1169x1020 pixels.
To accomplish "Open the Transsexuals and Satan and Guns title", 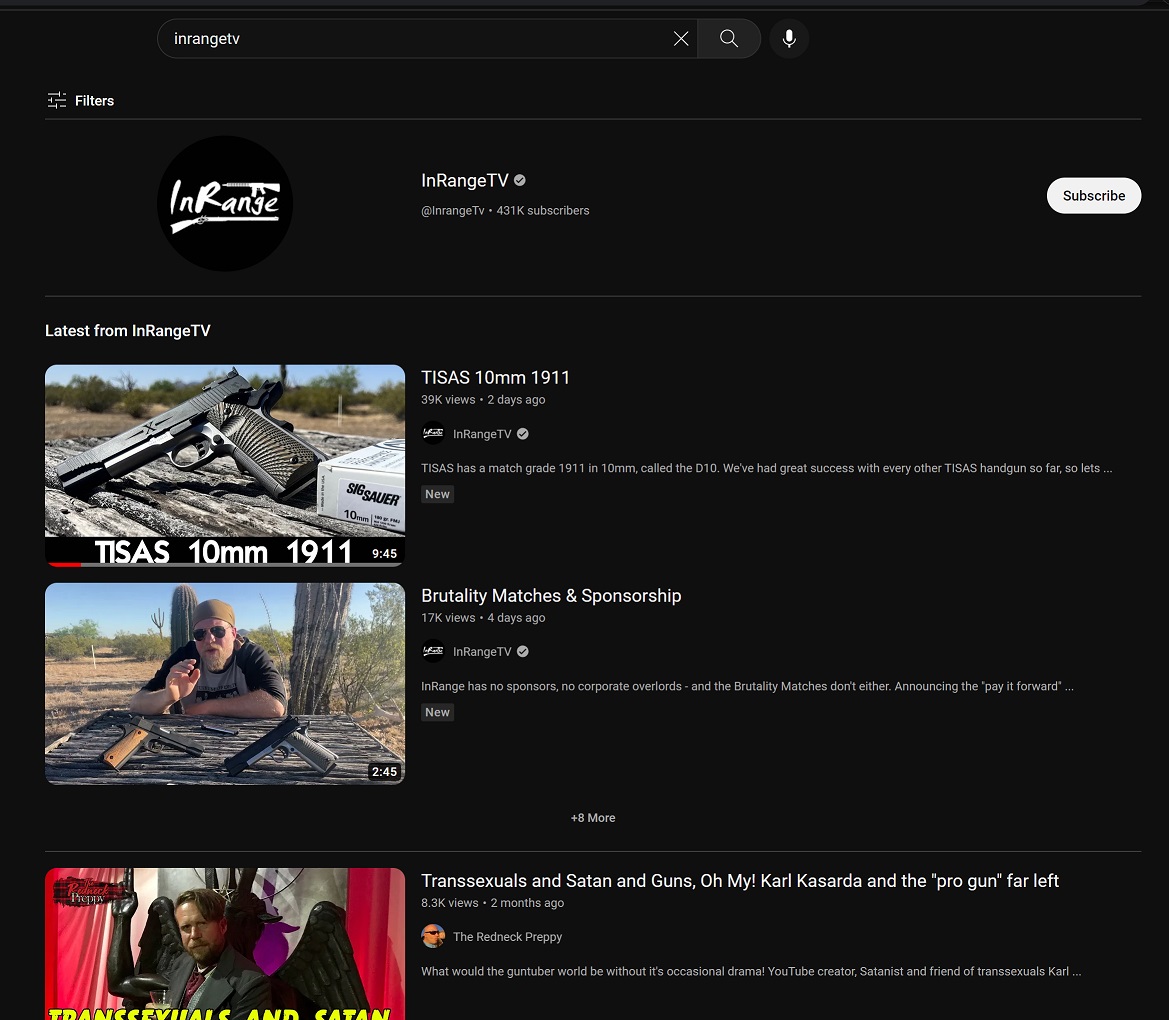I will (740, 881).
